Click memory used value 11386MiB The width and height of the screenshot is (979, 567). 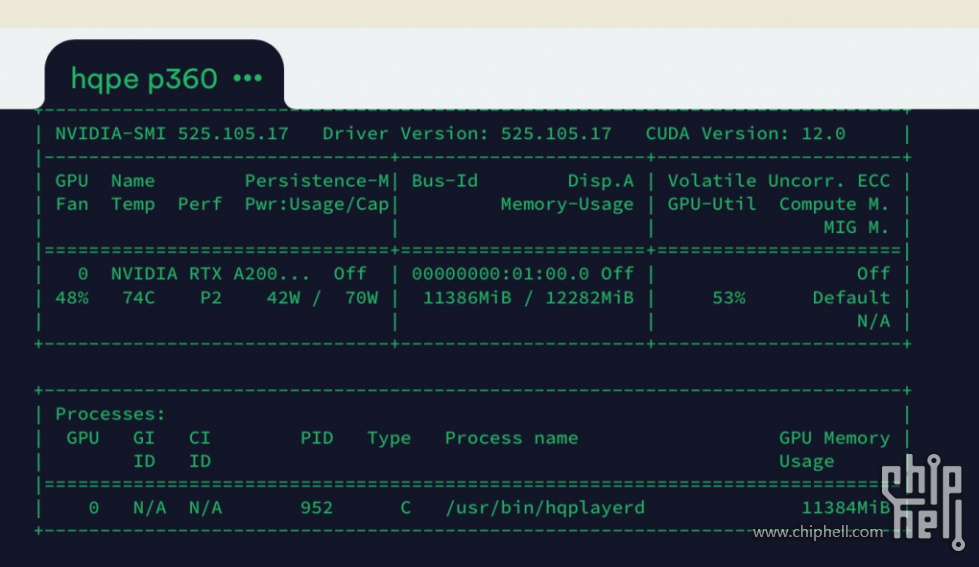pos(467,298)
